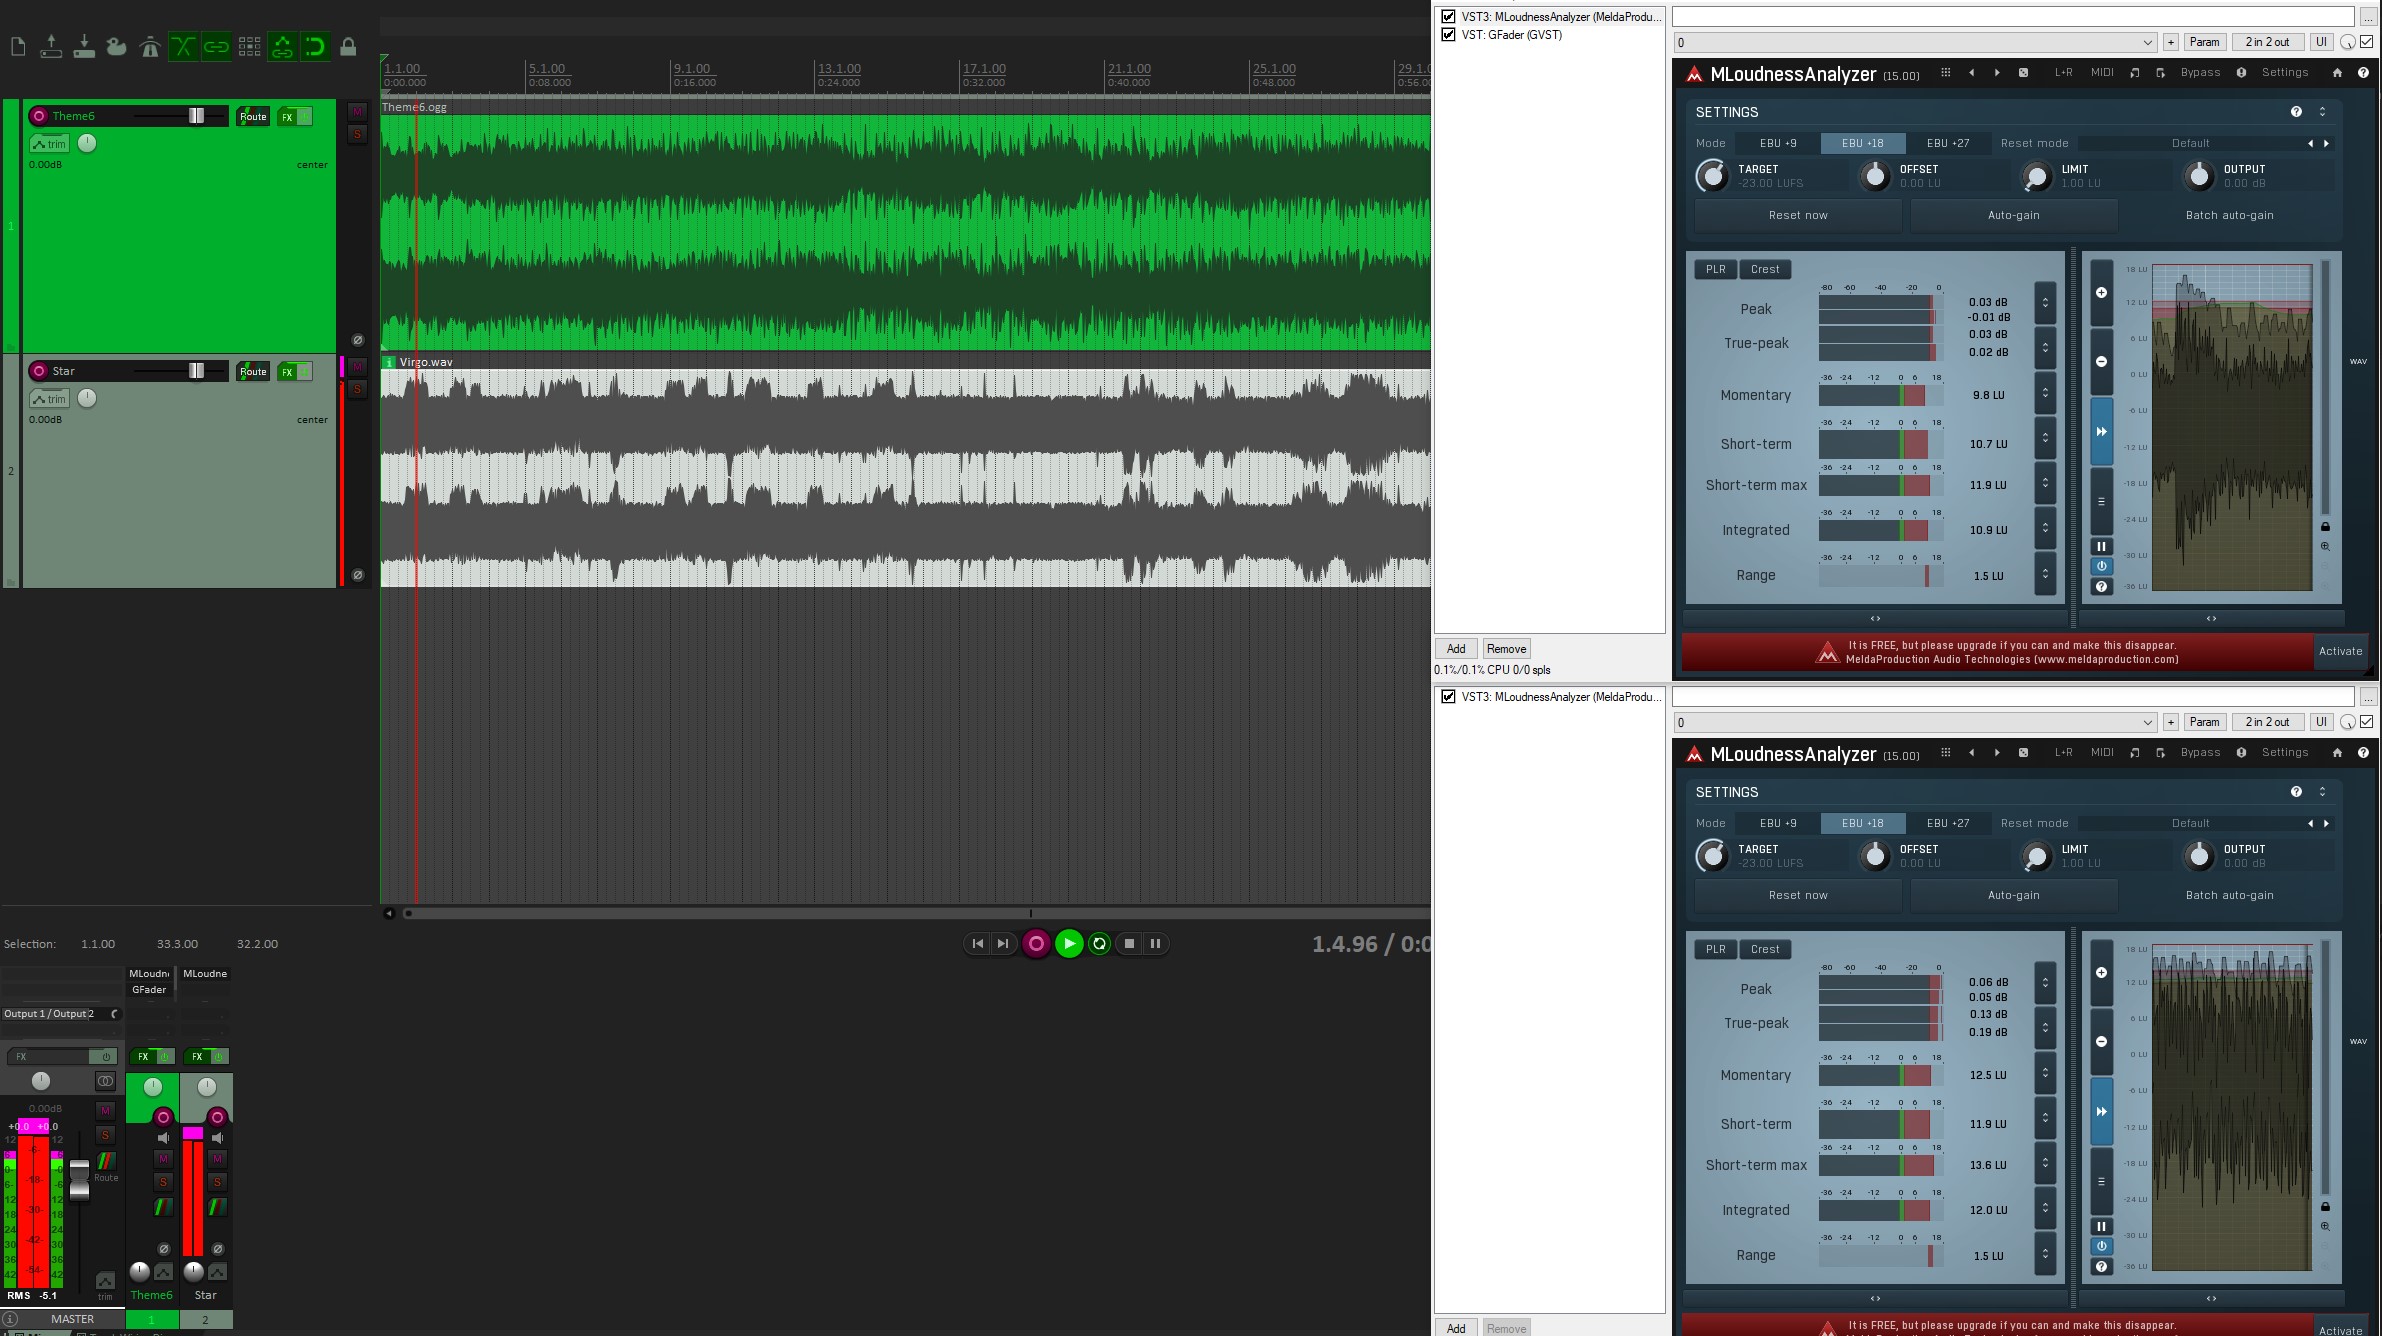Image resolution: width=2382 pixels, height=1336 pixels.
Task: Click the master volume fader in mixer
Action: 79,1178
